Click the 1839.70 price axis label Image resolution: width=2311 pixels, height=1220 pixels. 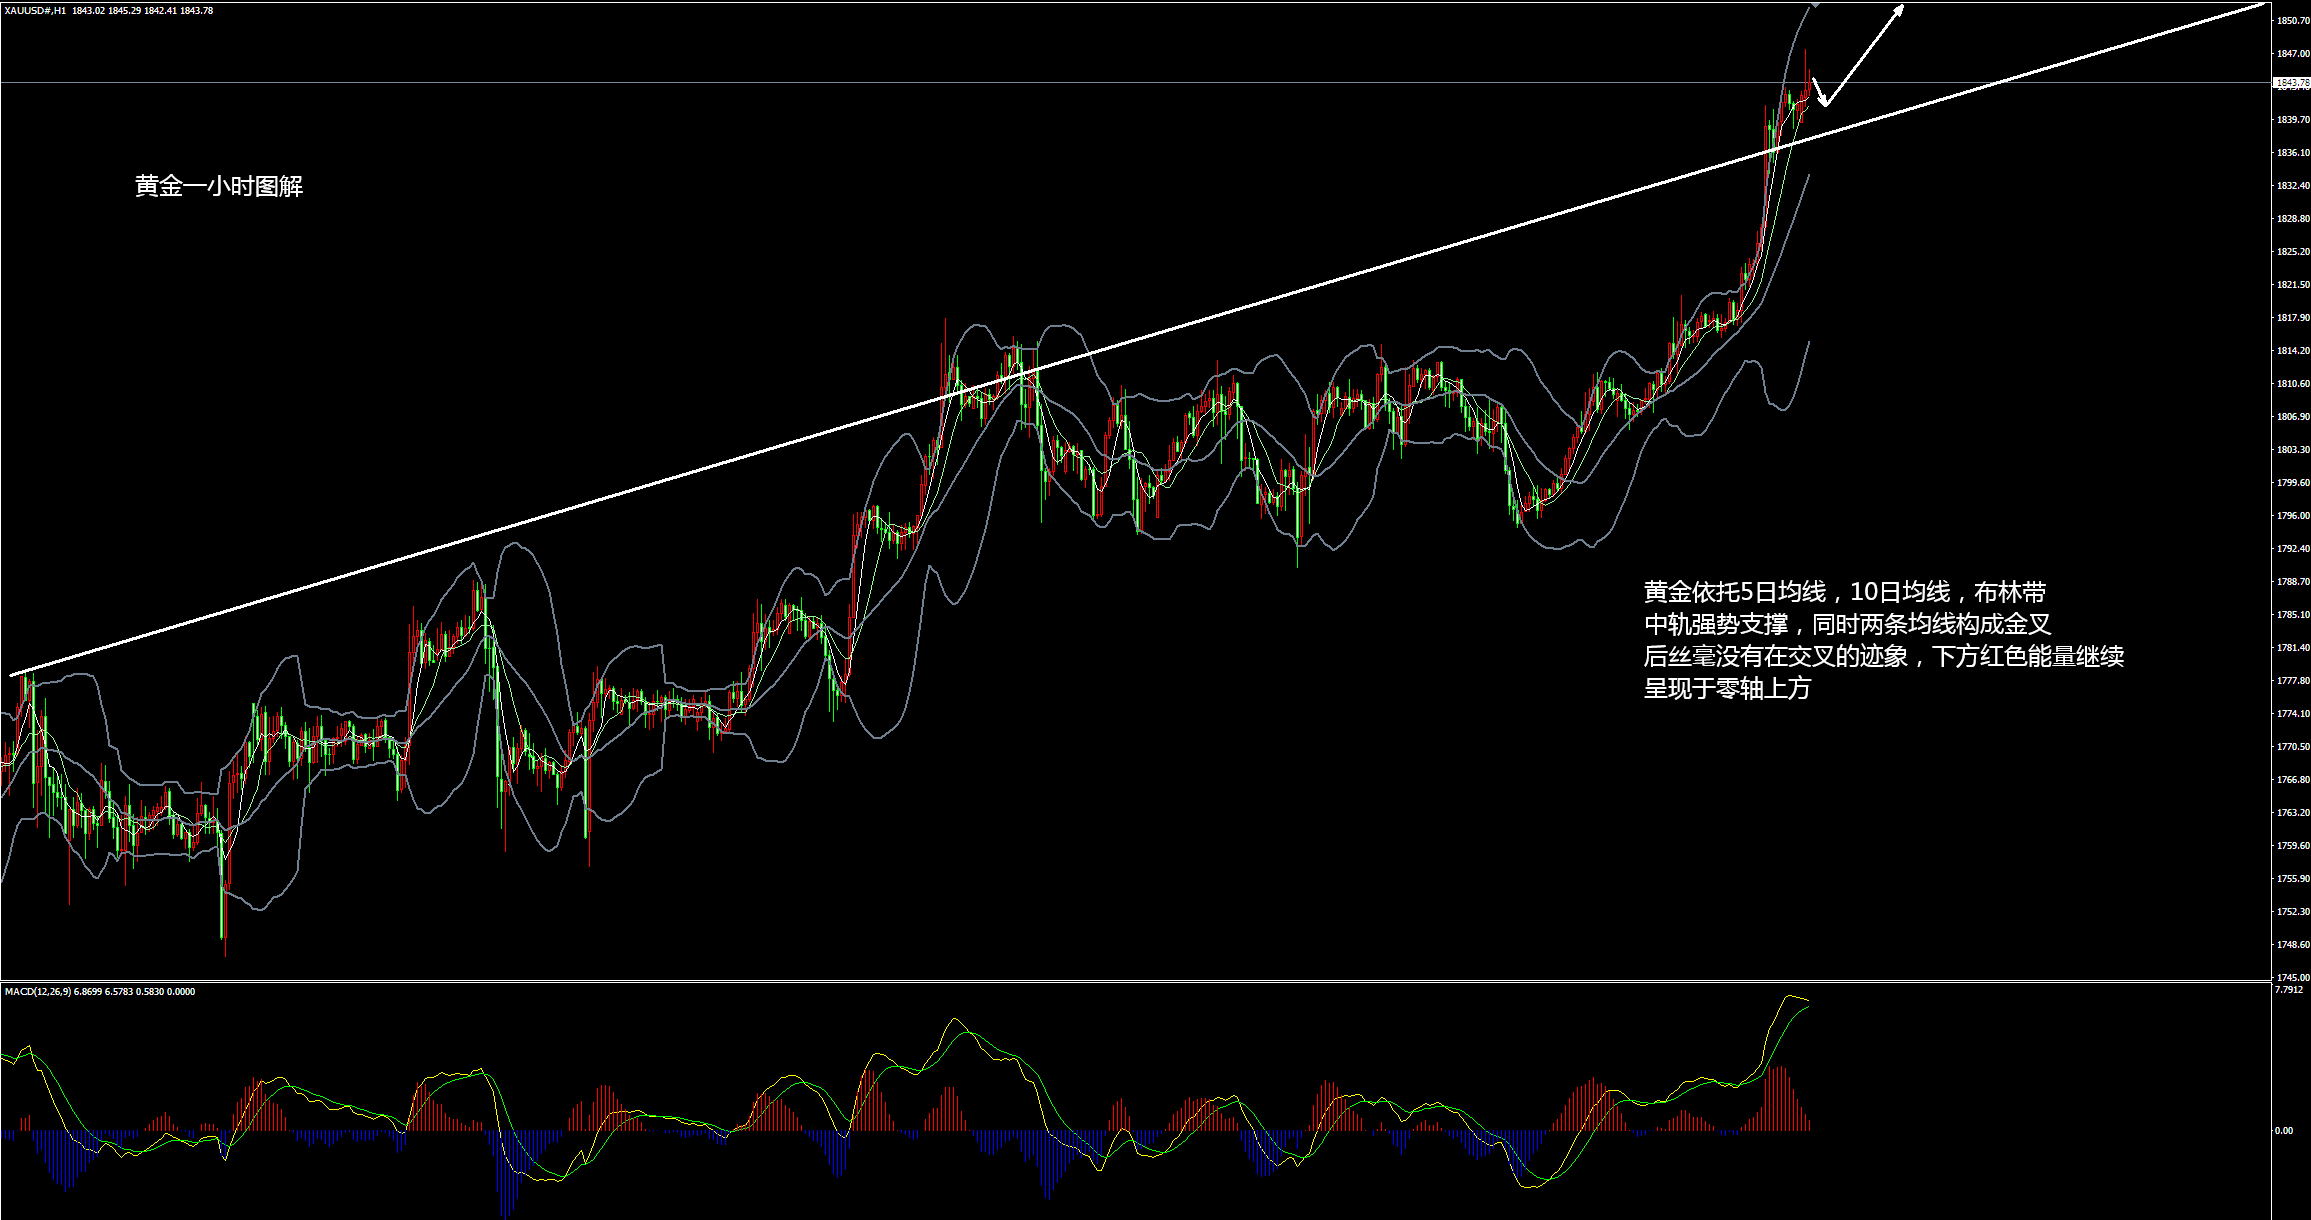tap(2292, 120)
